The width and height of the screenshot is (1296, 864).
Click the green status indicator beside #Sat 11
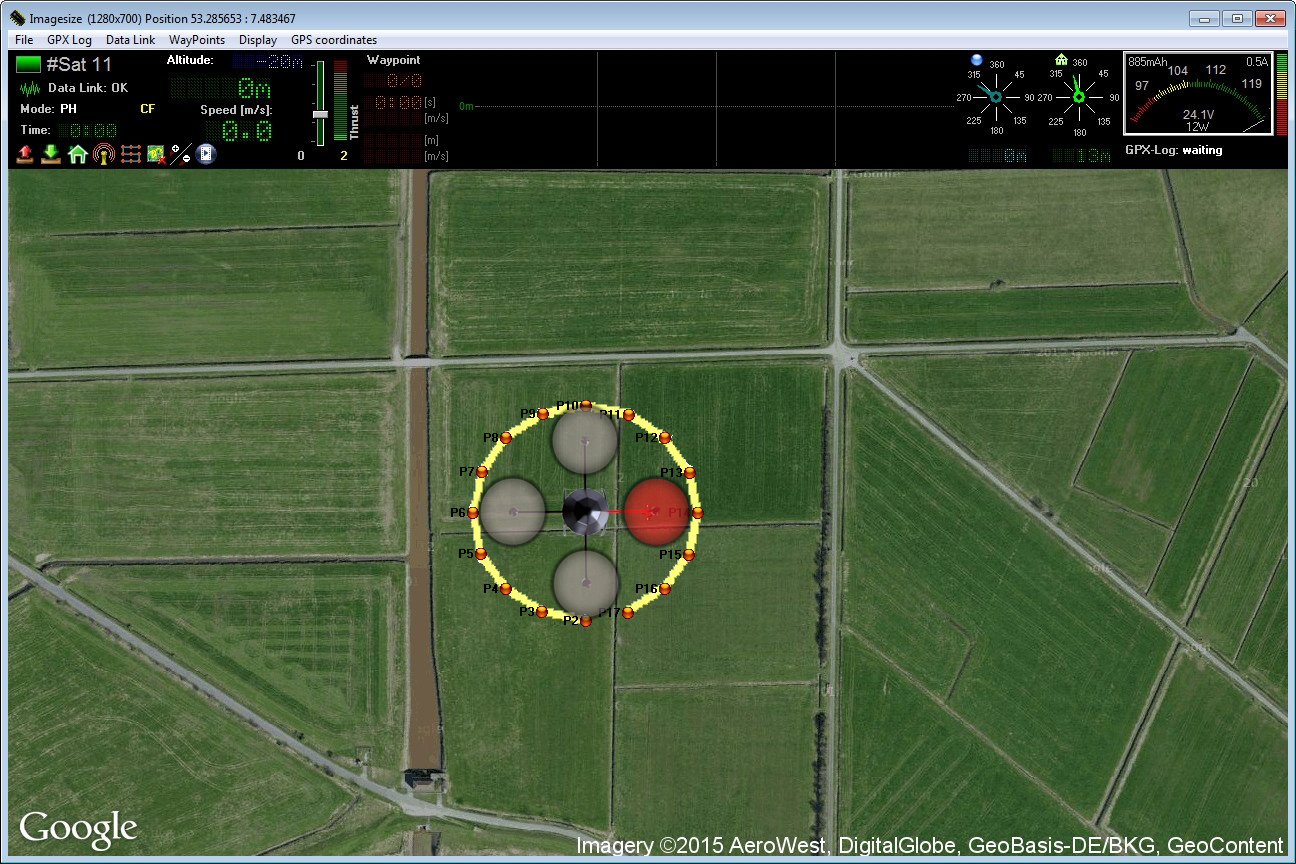tap(28, 65)
